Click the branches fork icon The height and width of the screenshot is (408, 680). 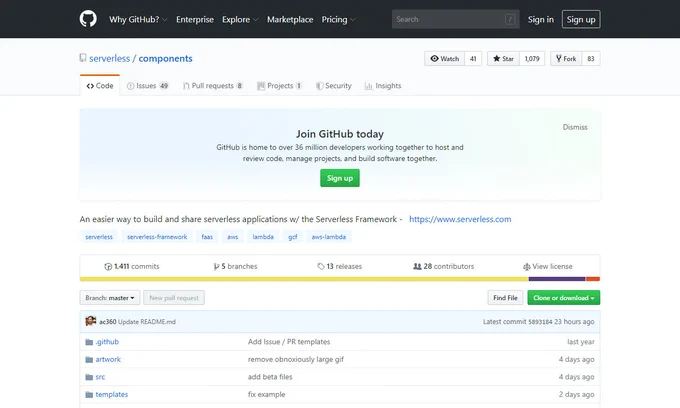click(x=216, y=267)
